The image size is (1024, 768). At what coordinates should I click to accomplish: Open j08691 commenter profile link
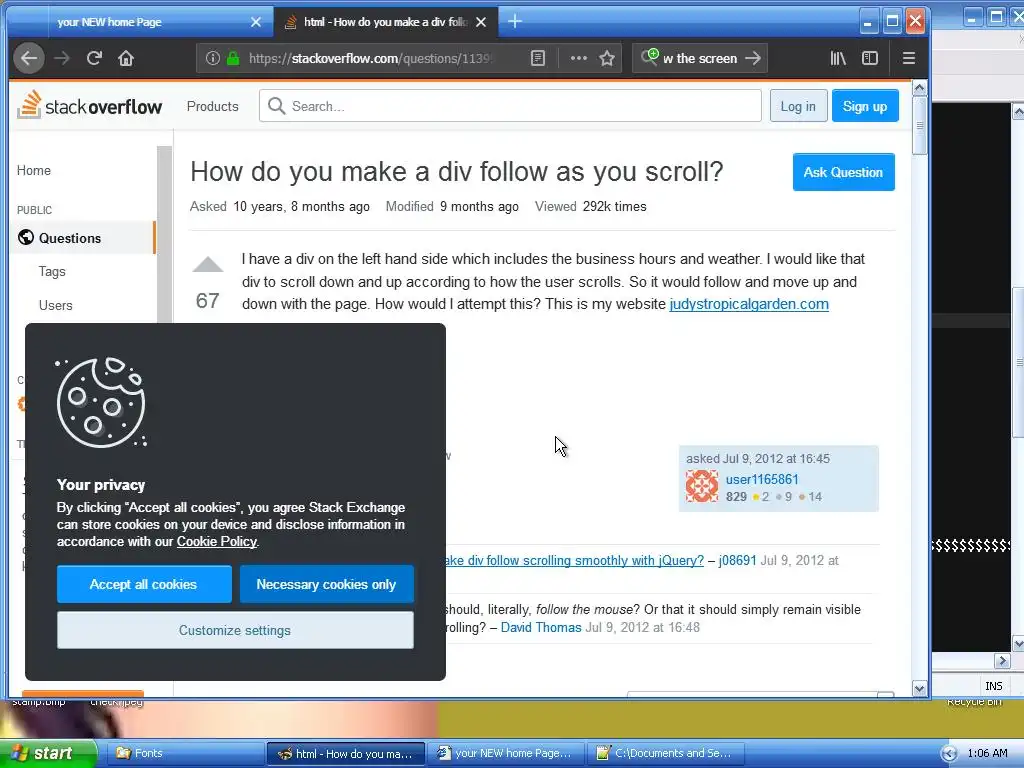(x=737, y=560)
